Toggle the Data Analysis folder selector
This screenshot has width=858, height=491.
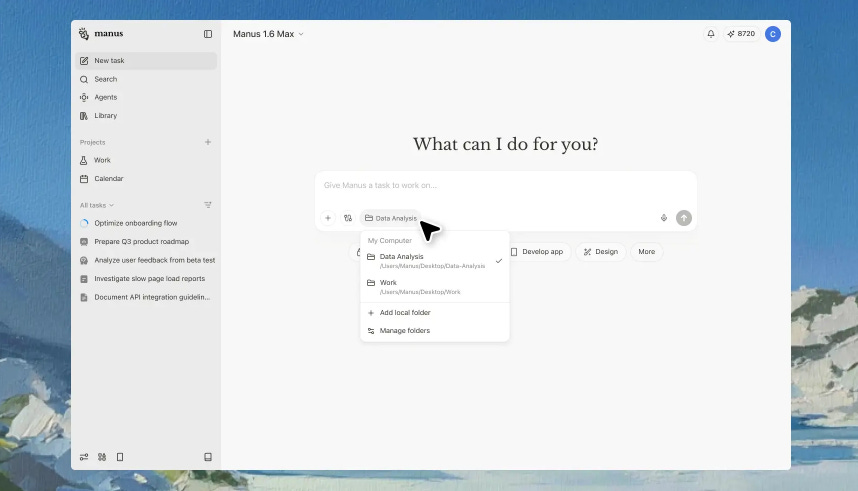click(391, 218)
